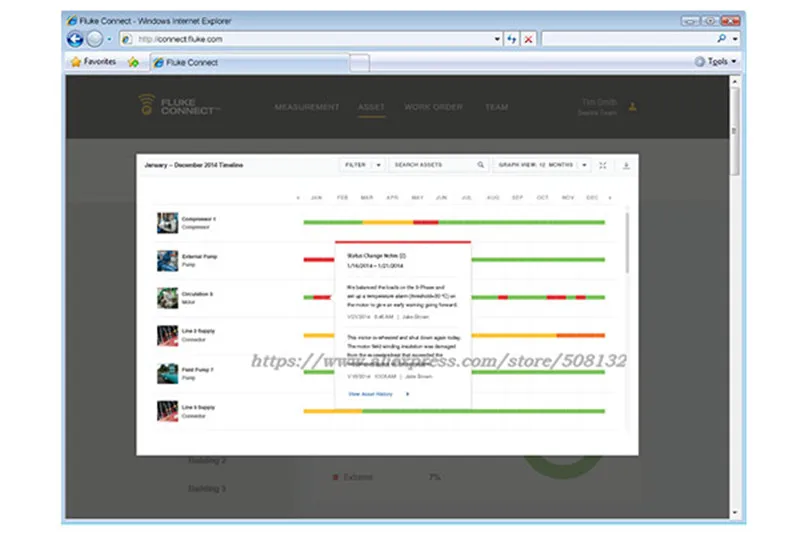Open the Favorites star button

tap(93, 62)
